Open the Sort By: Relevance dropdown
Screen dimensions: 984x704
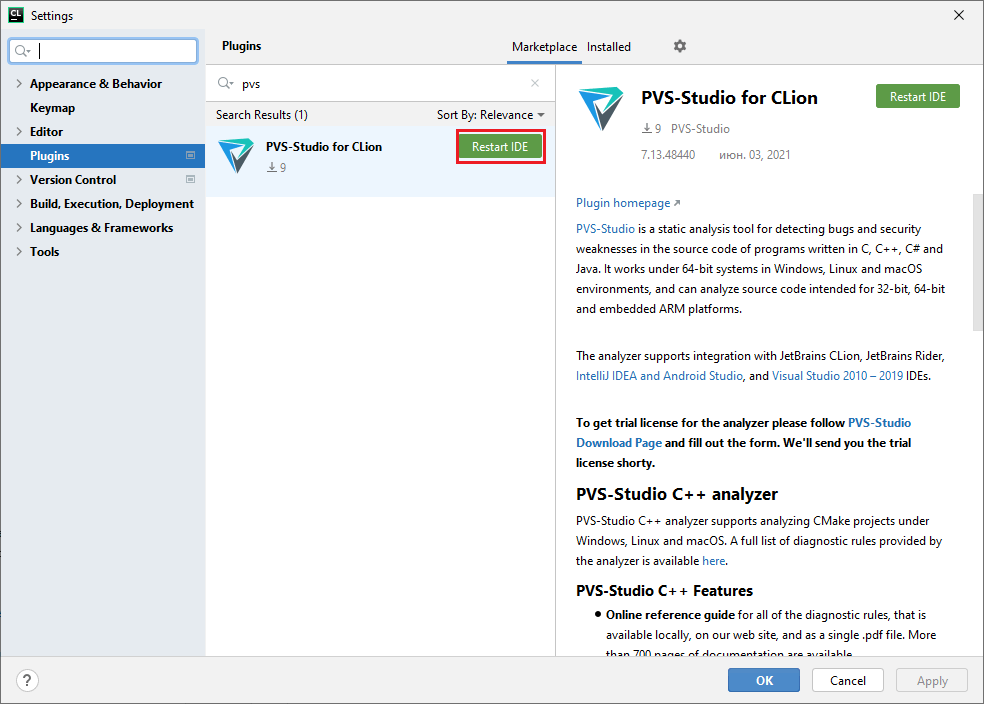tap(491, 115)
